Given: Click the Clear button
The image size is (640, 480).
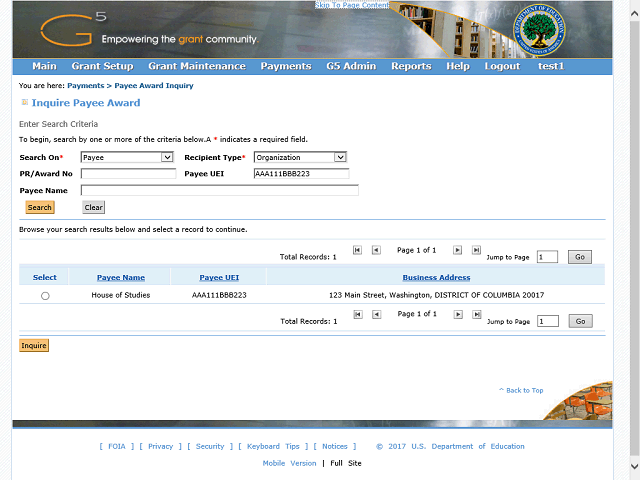Looking at the screenshot, I should click(x=93, y=207).
